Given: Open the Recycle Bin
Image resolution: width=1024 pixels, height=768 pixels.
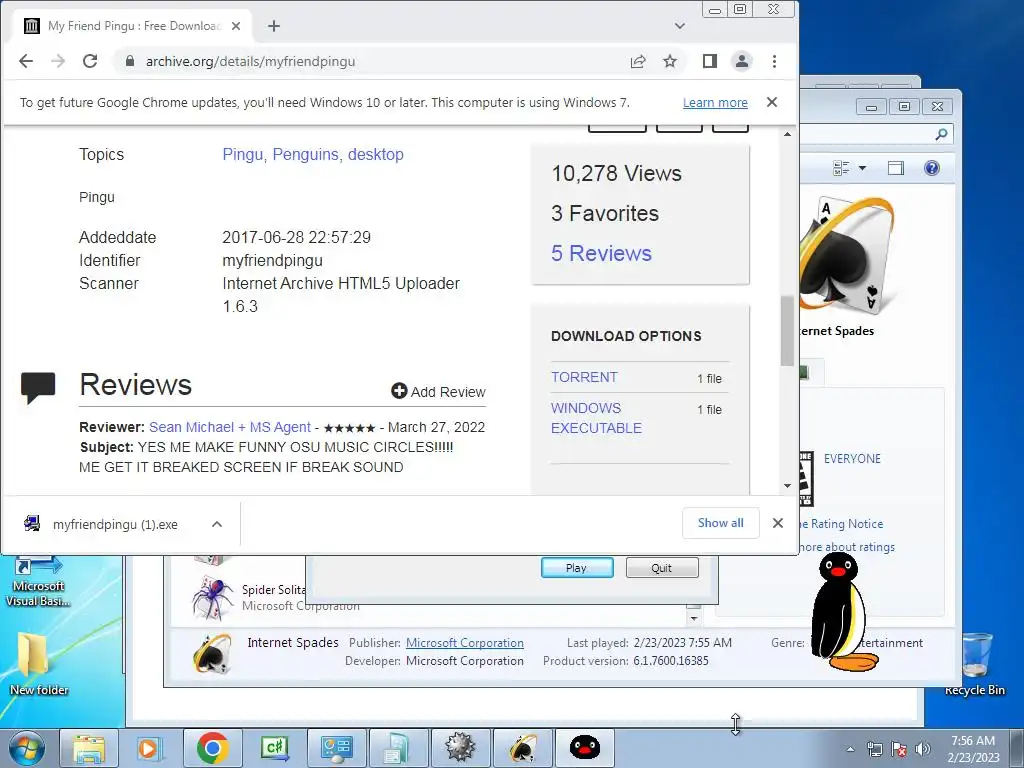Looking at the screenshot, I should coord(974,664).
